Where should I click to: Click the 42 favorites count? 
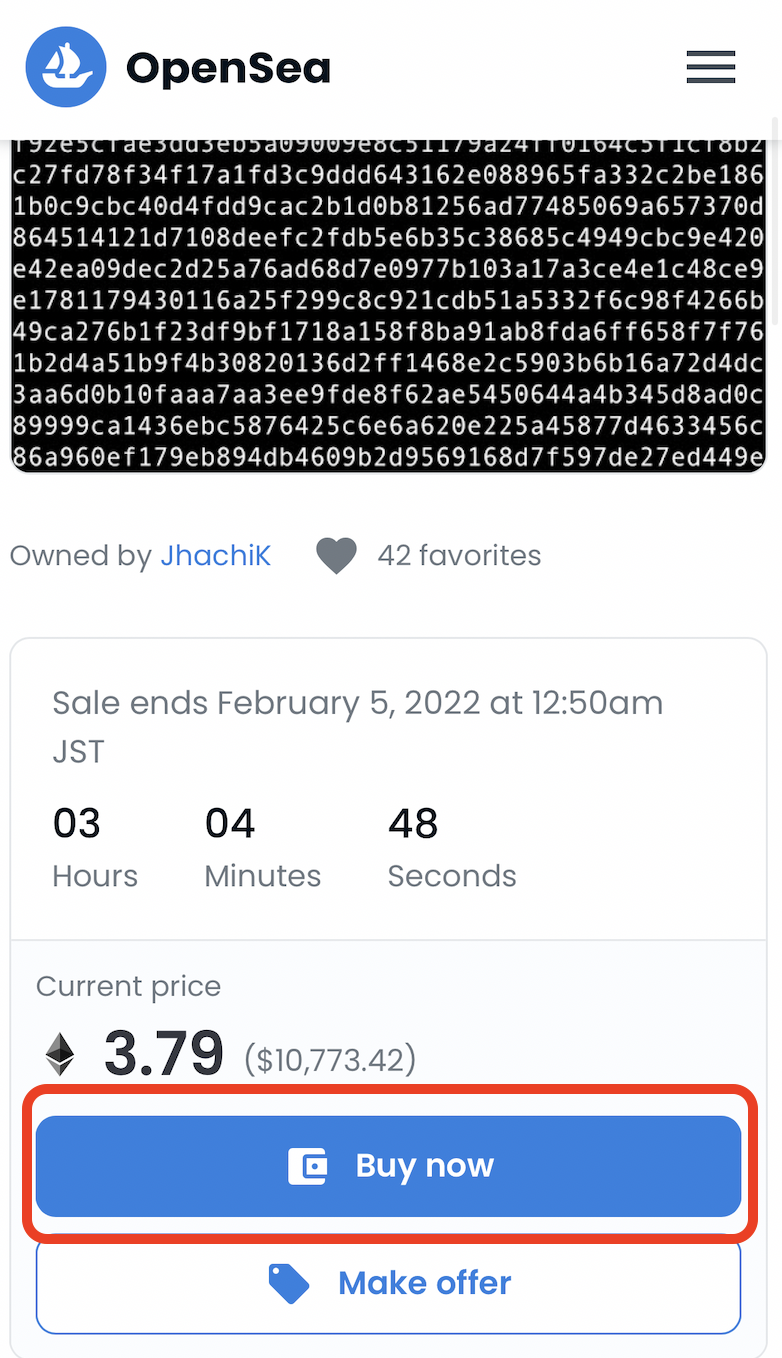coord(459,556)
